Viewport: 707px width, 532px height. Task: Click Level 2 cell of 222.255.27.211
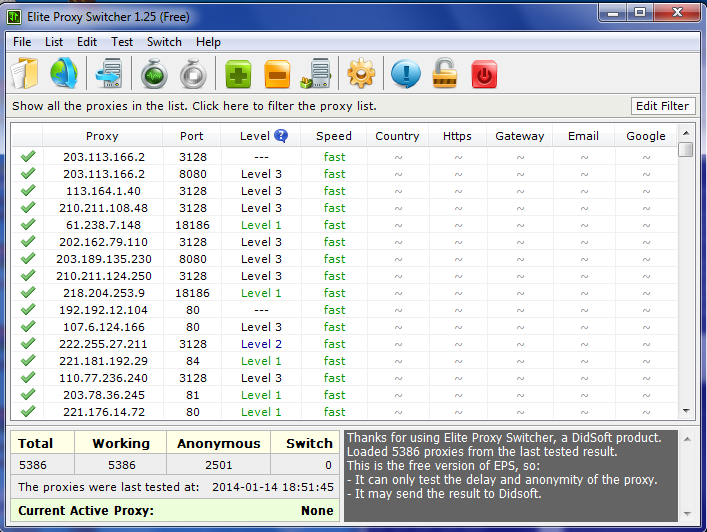coord(261,344)
